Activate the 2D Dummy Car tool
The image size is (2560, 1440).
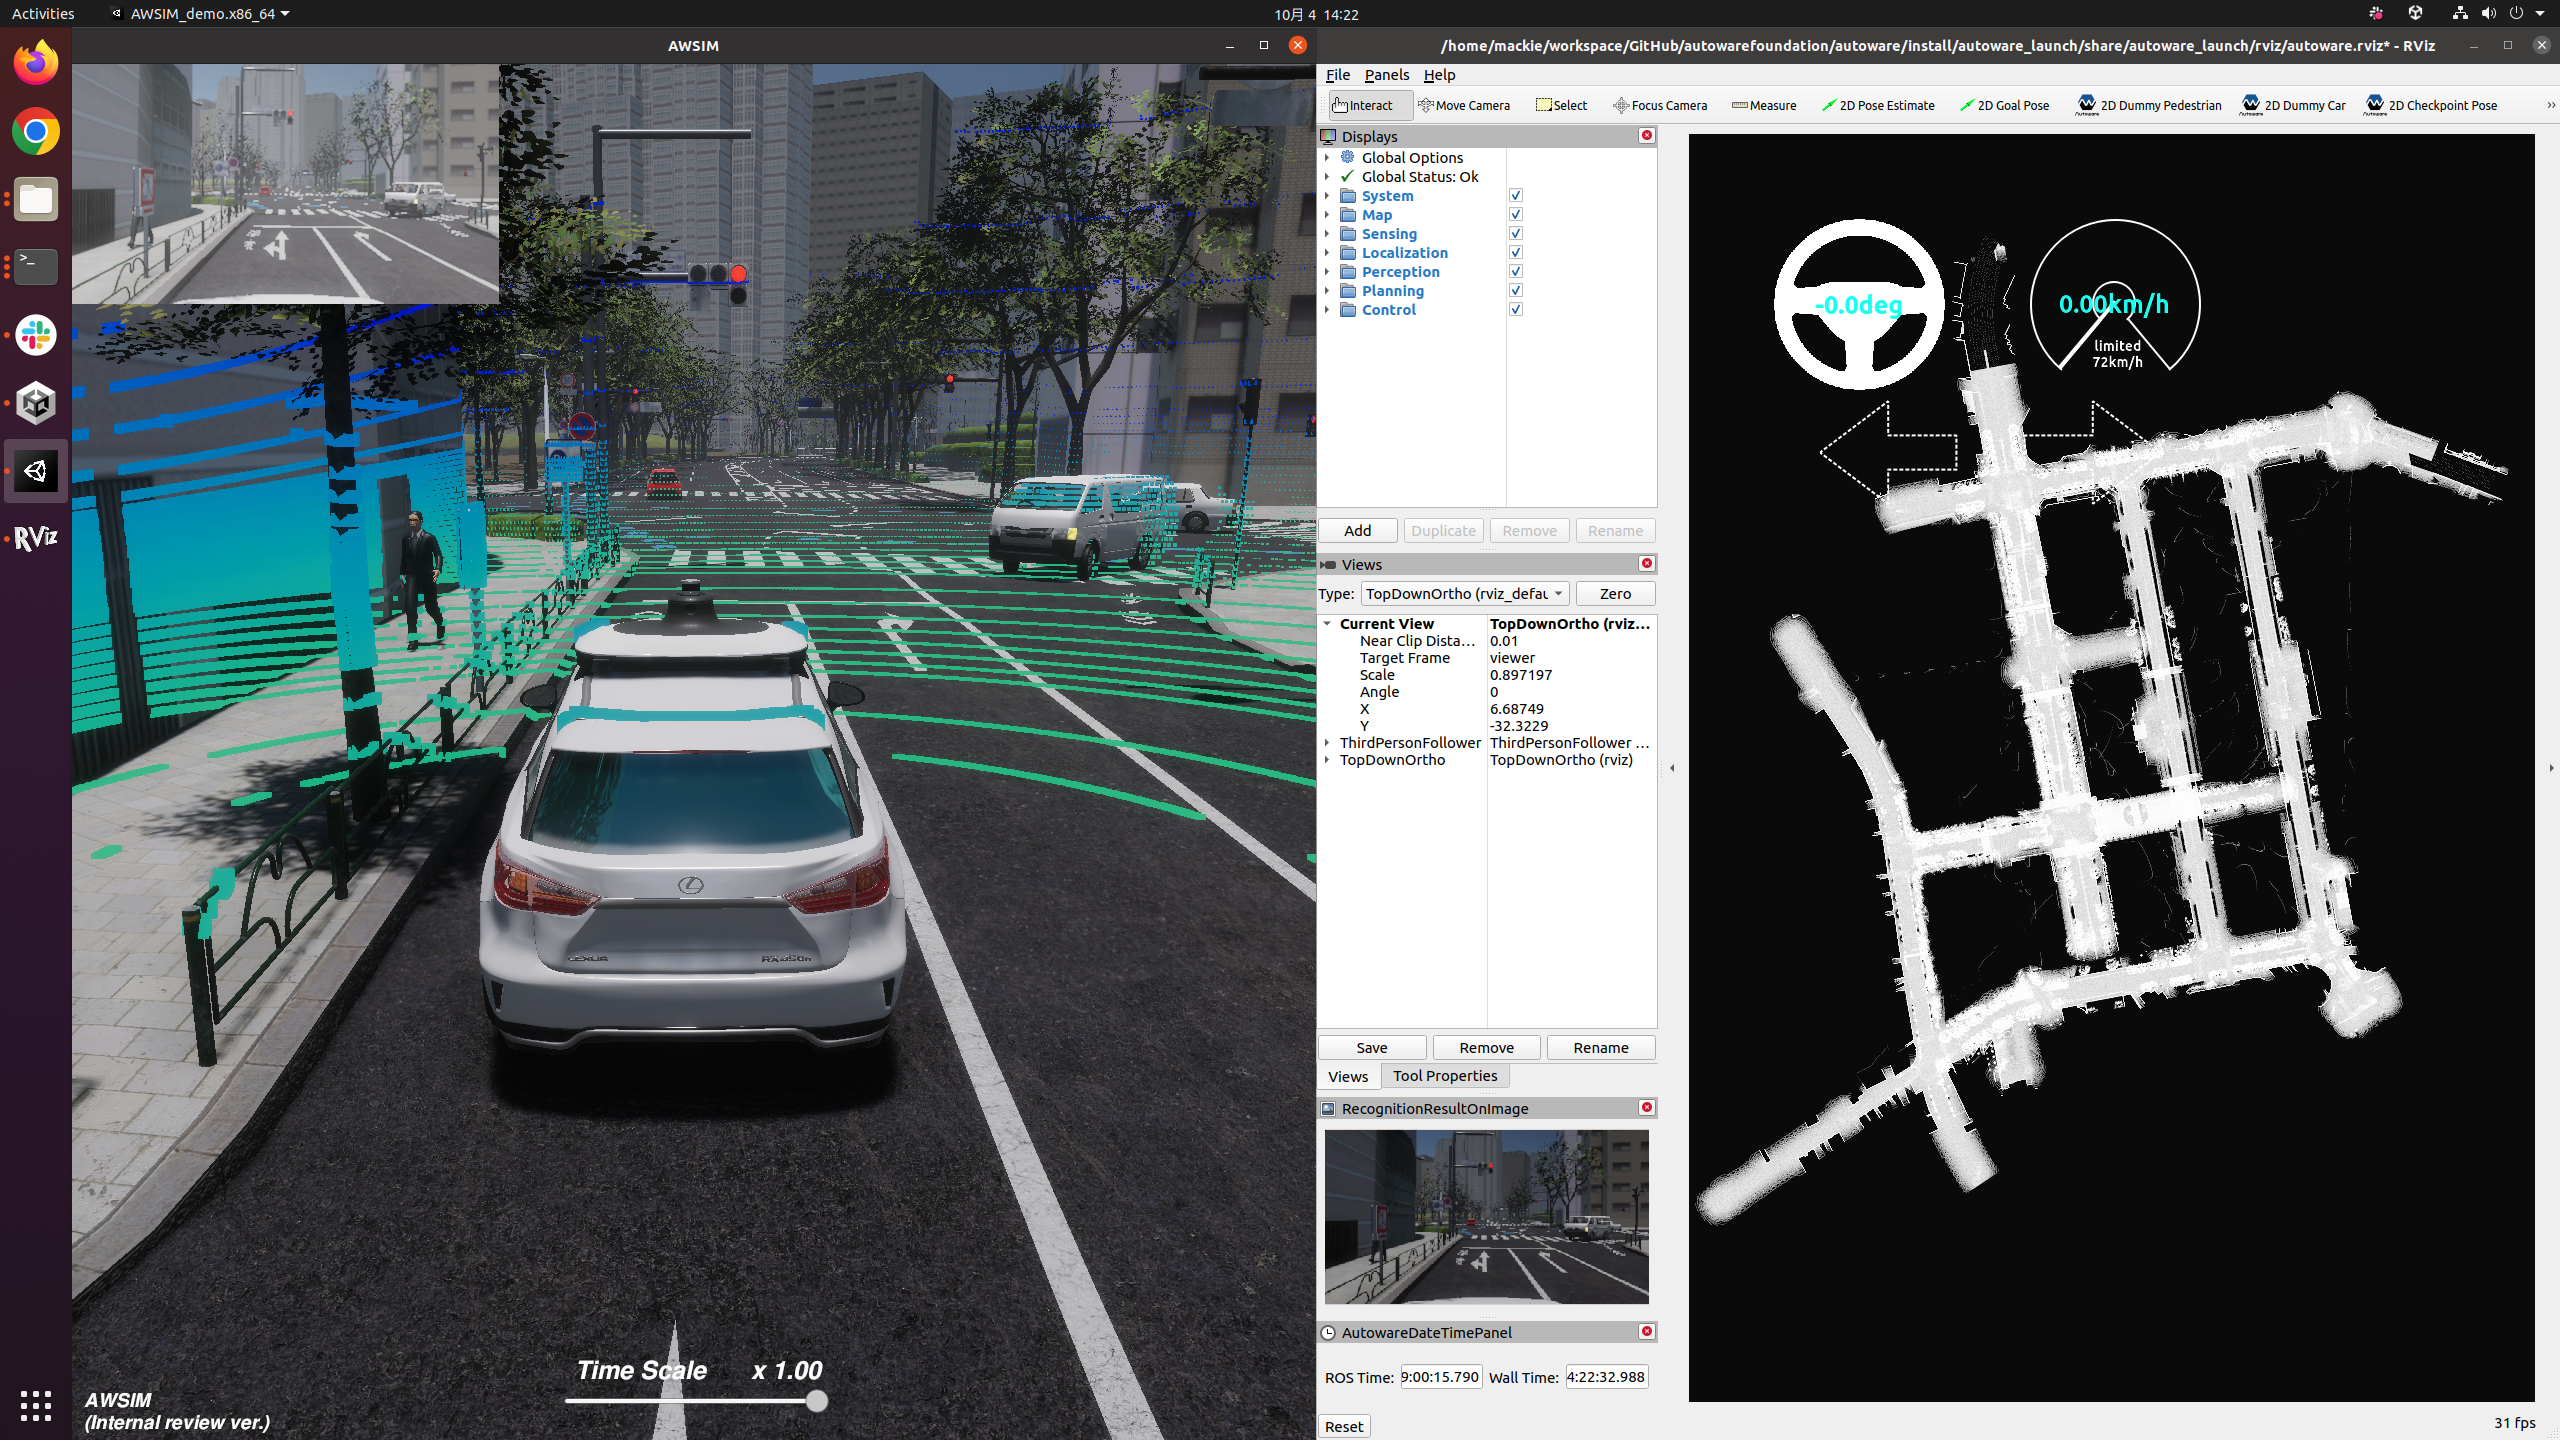click(x=2294, y=105)
